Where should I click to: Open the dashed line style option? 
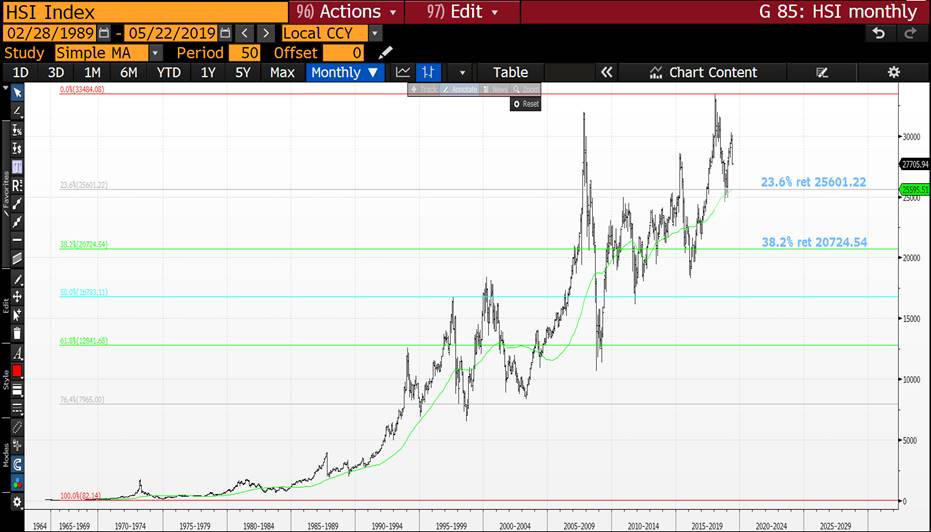coord(17,408)
